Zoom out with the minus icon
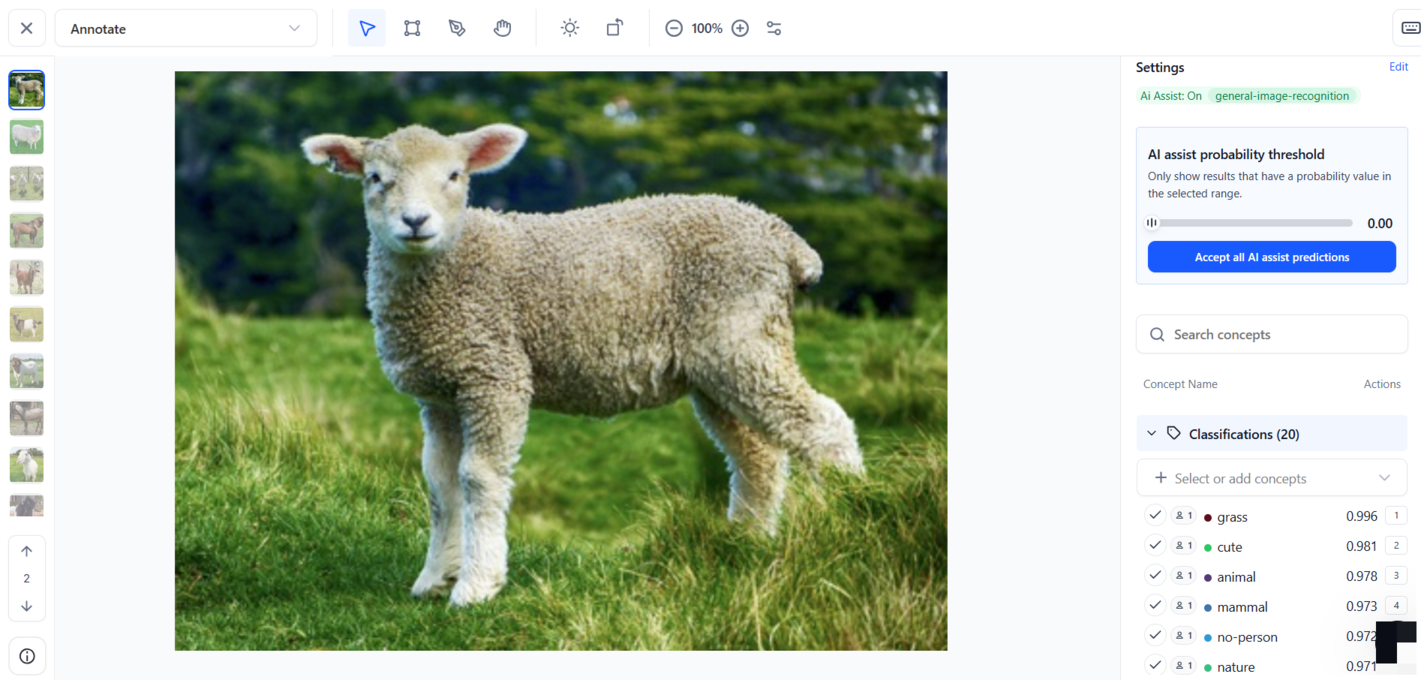 (x=674, y=28)
